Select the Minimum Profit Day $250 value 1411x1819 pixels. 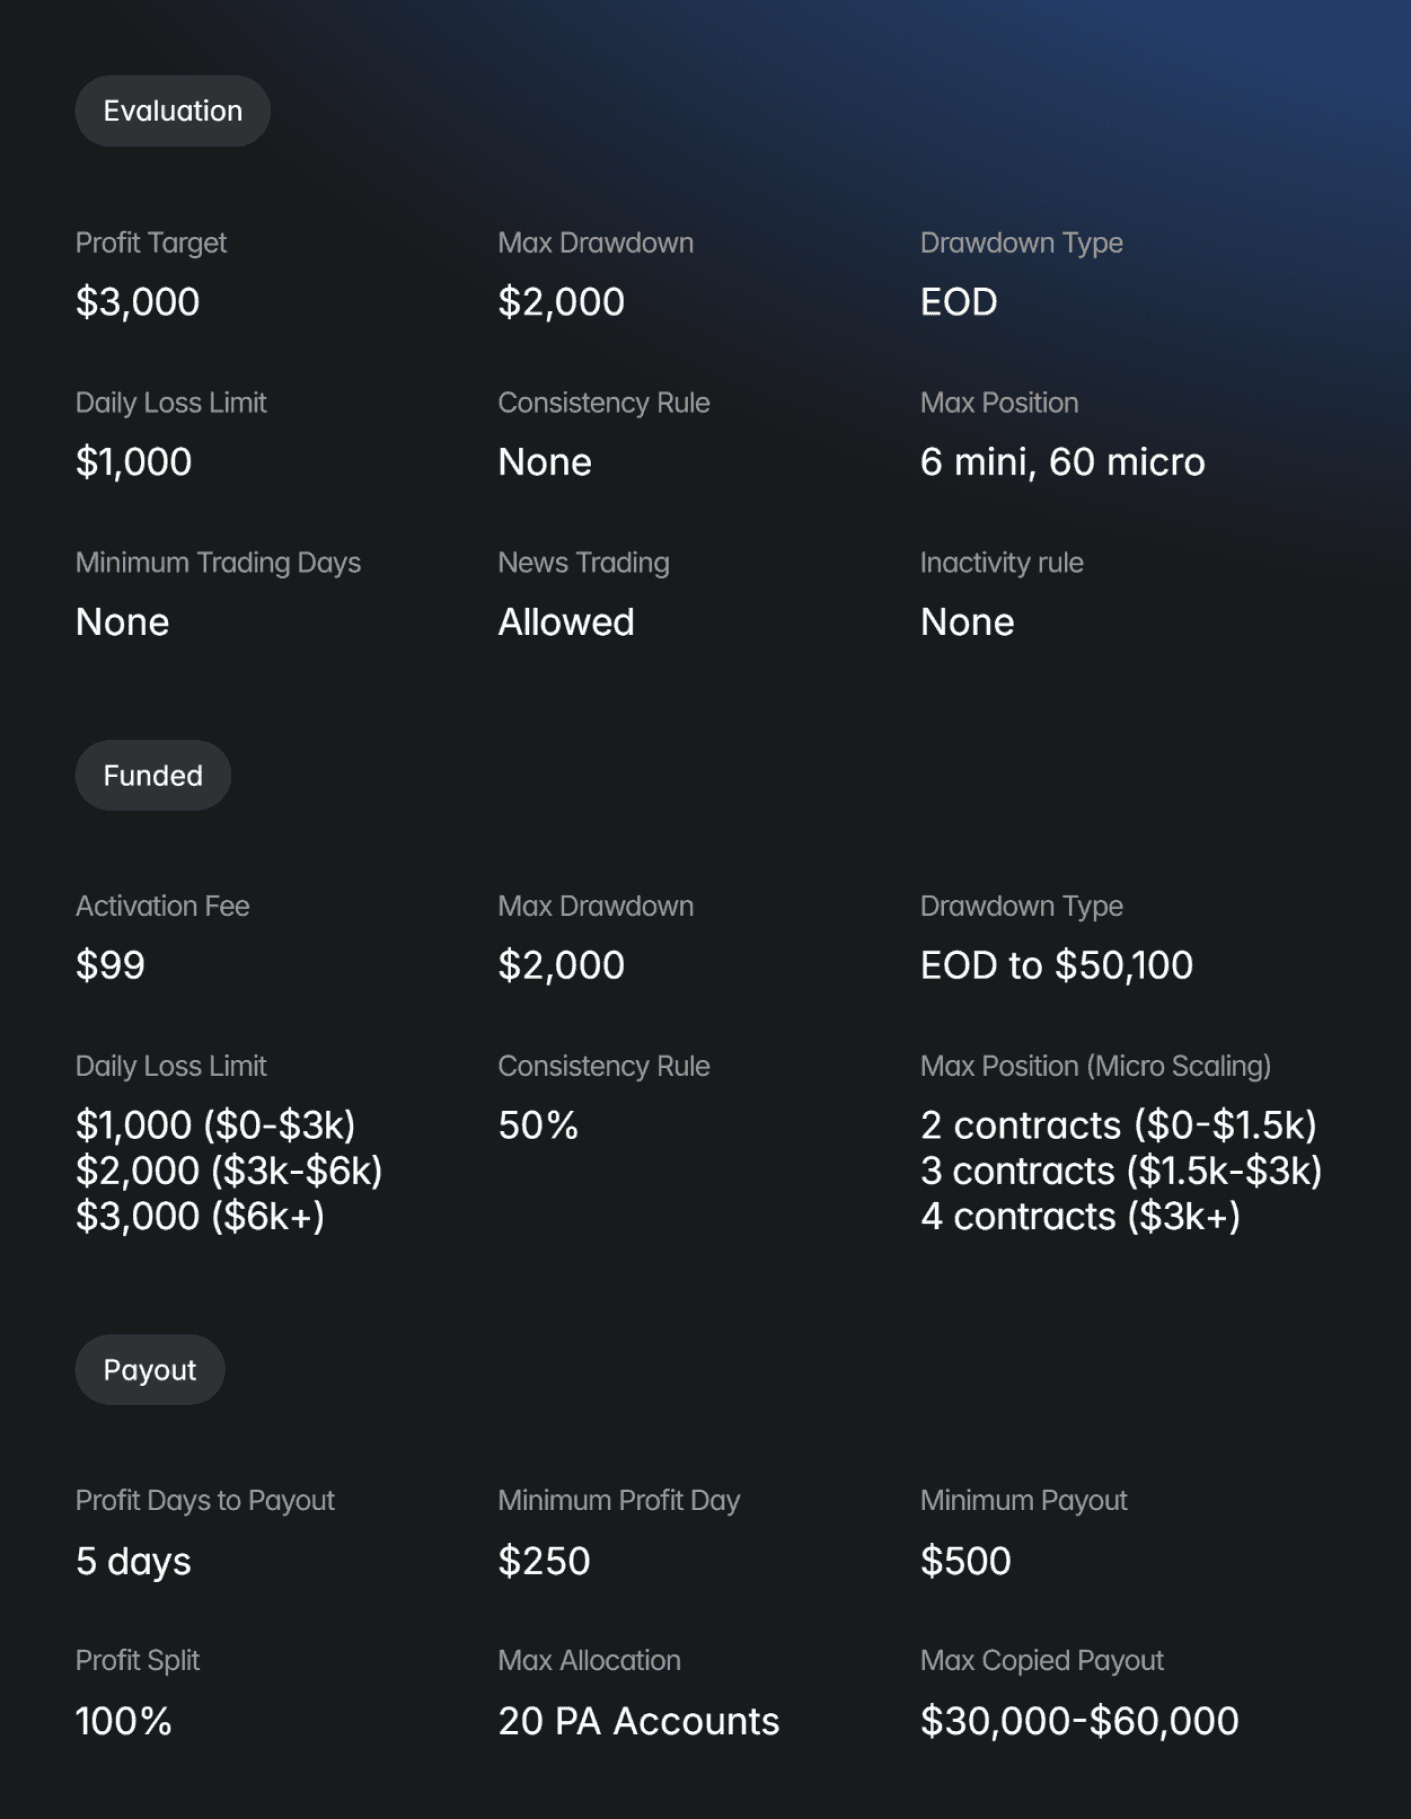(543, 1560)
